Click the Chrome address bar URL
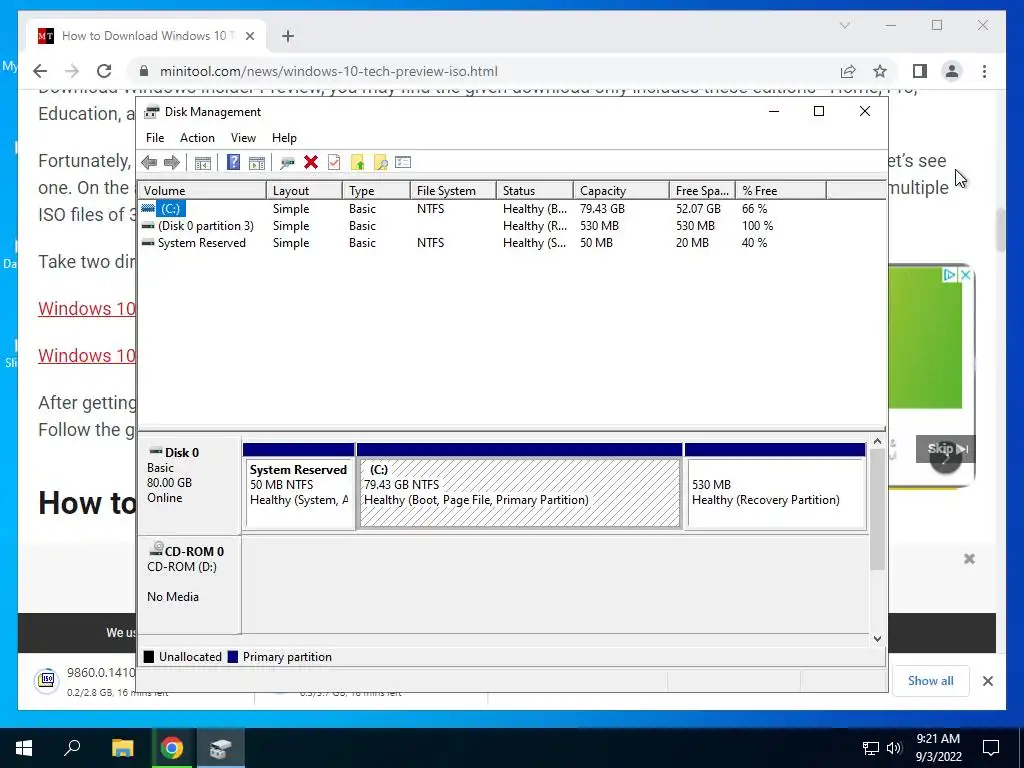Image resolution: width=1024 pixels, height=768 pixels. point(328,71)
